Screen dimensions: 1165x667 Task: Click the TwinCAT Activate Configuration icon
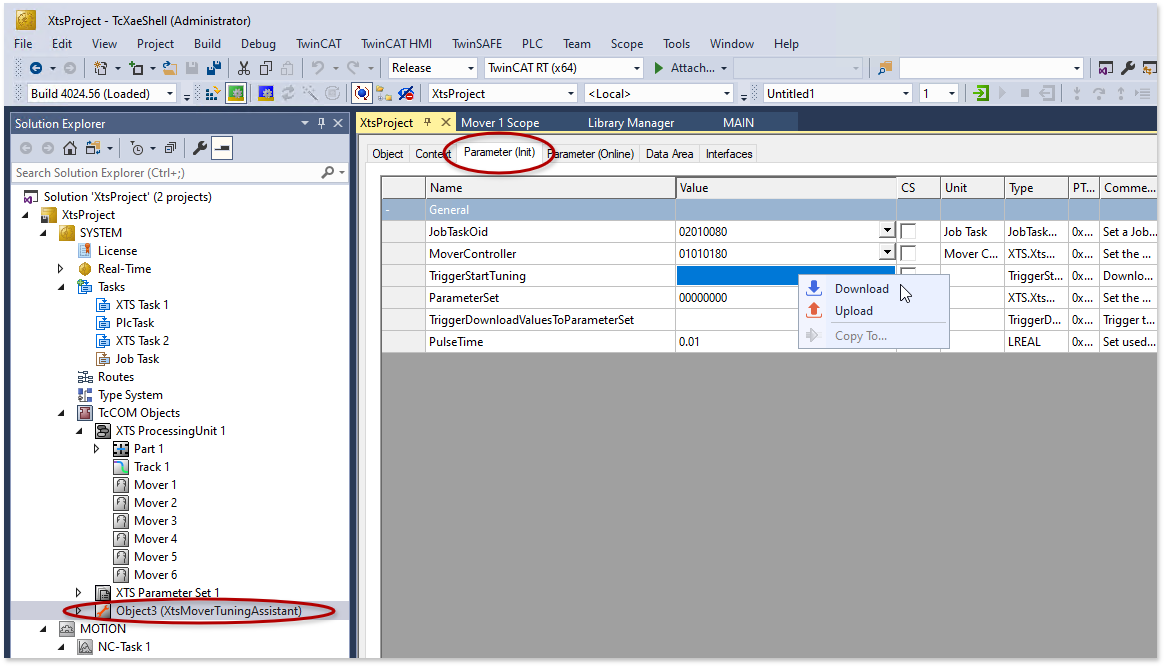coord(212,94)
